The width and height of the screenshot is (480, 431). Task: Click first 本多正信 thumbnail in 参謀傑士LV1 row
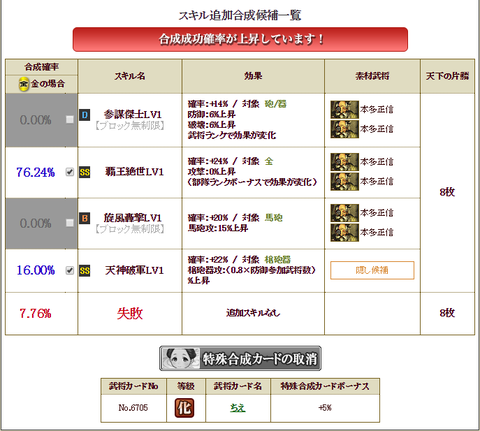(344, 110)
